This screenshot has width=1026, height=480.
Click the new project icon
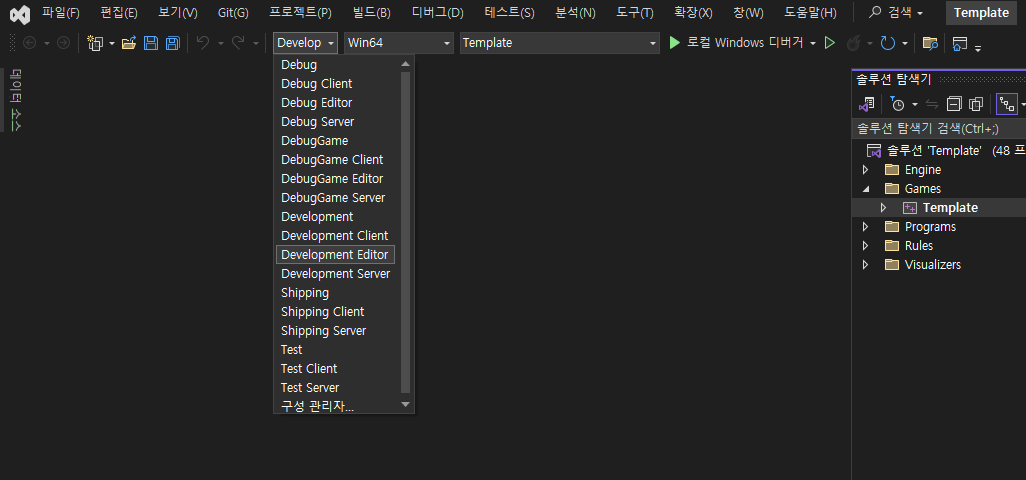click(96, 43)
